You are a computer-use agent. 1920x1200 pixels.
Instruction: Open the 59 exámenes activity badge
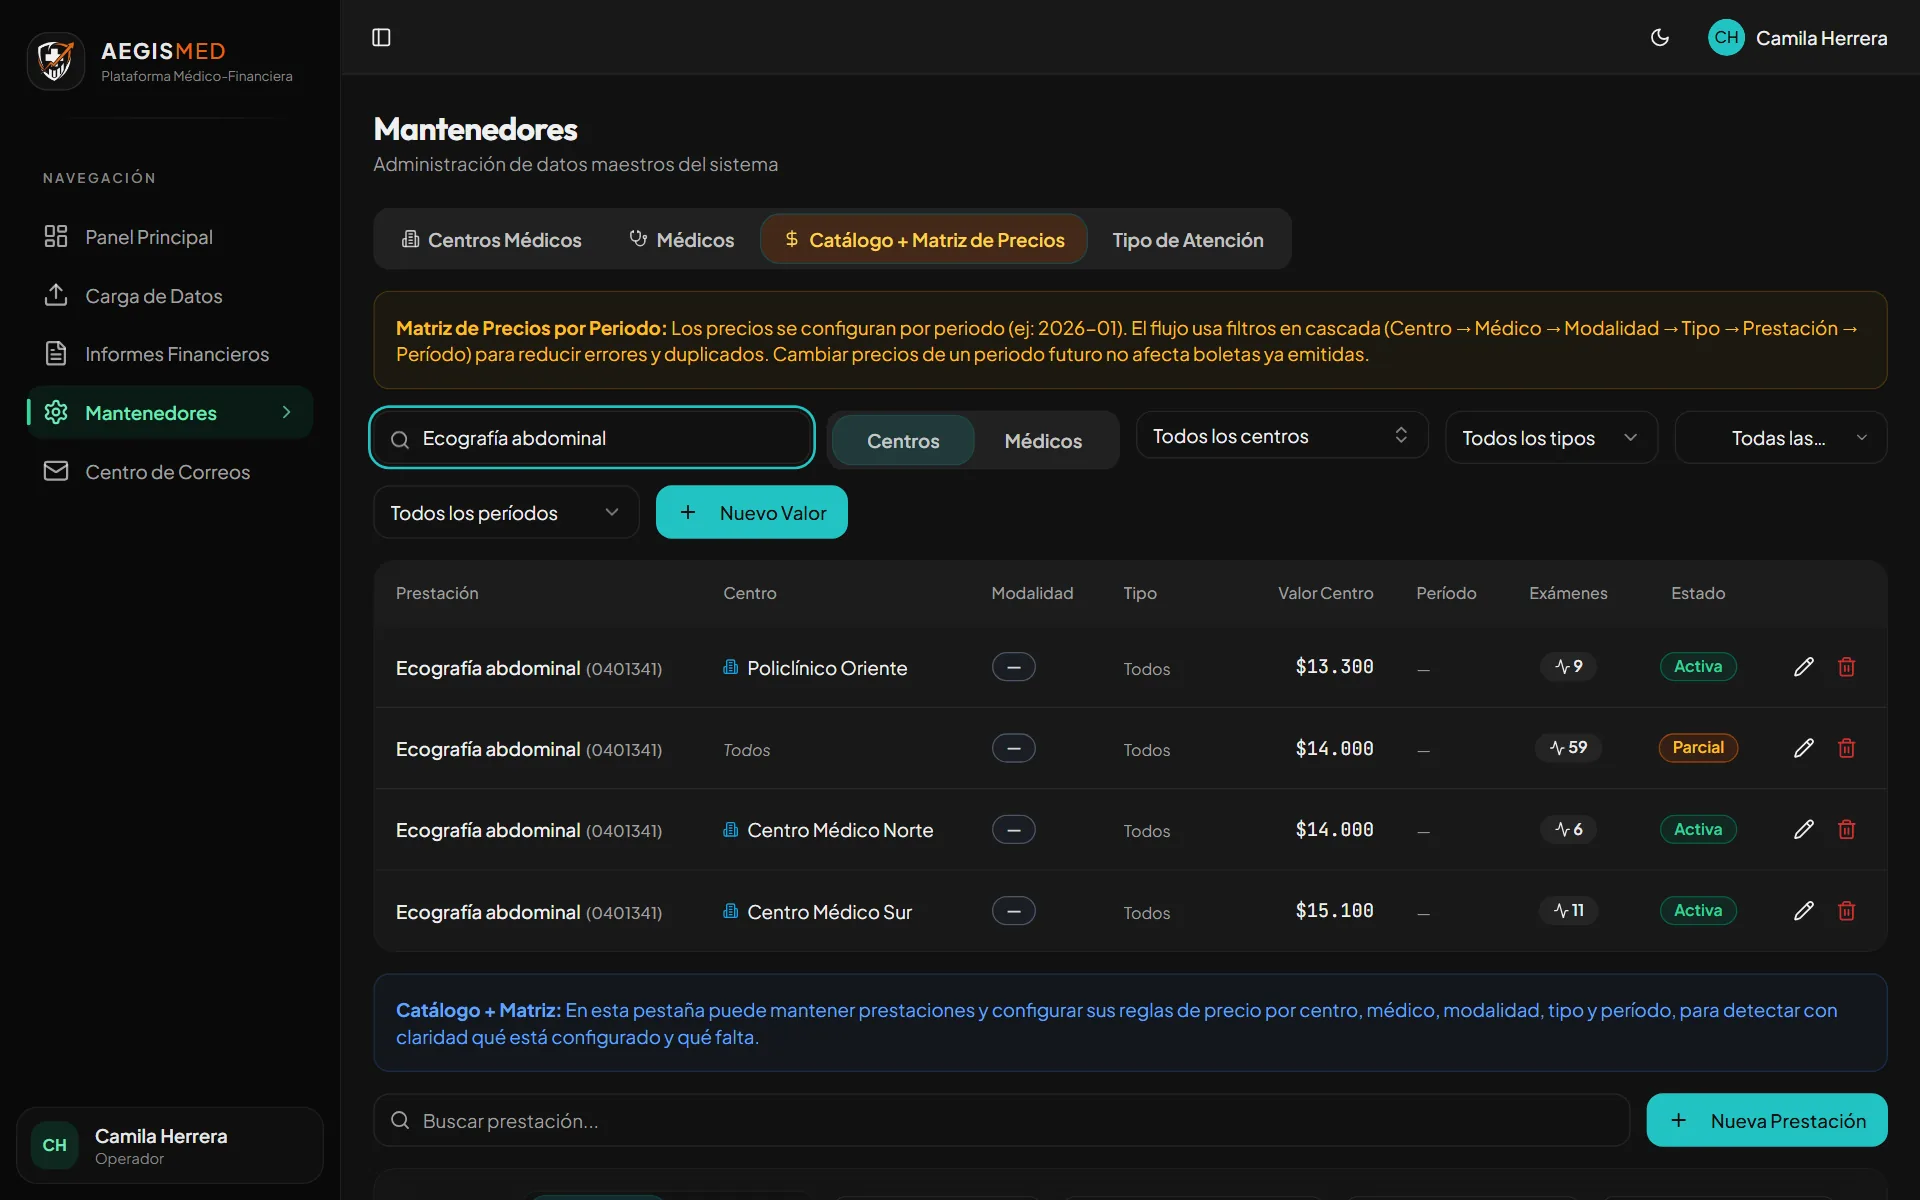click(x=1568, y=748)
